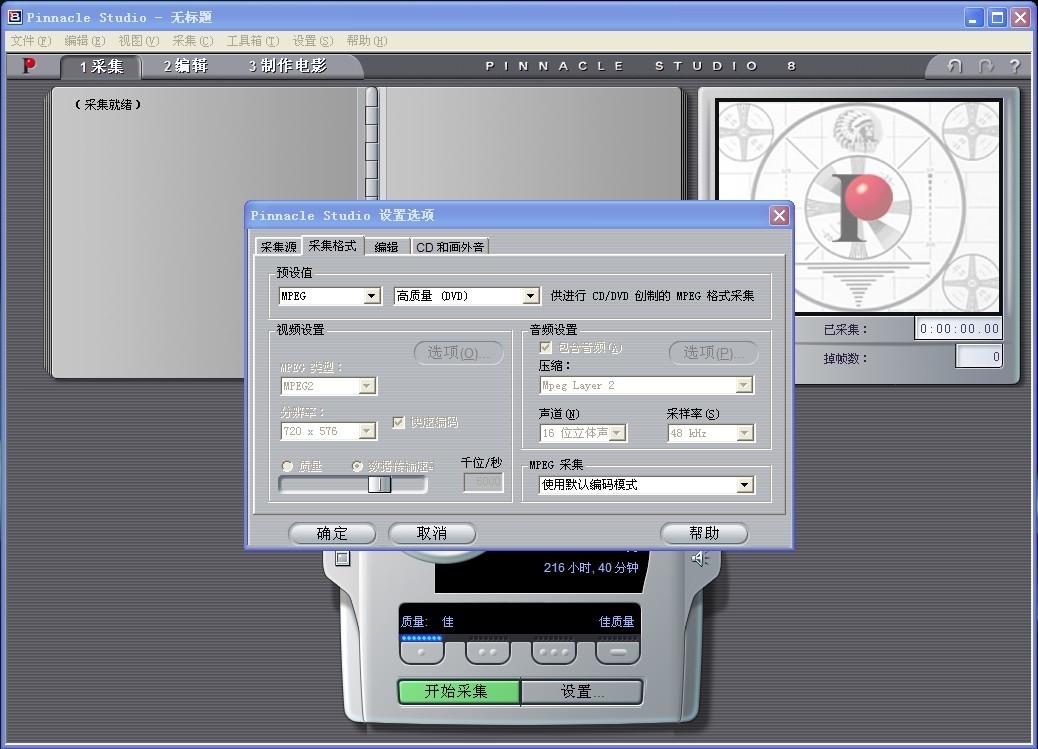Click the small square icon left of the camcorder
This screenshot has width=1038, height=749.
[x=342, y=559]
